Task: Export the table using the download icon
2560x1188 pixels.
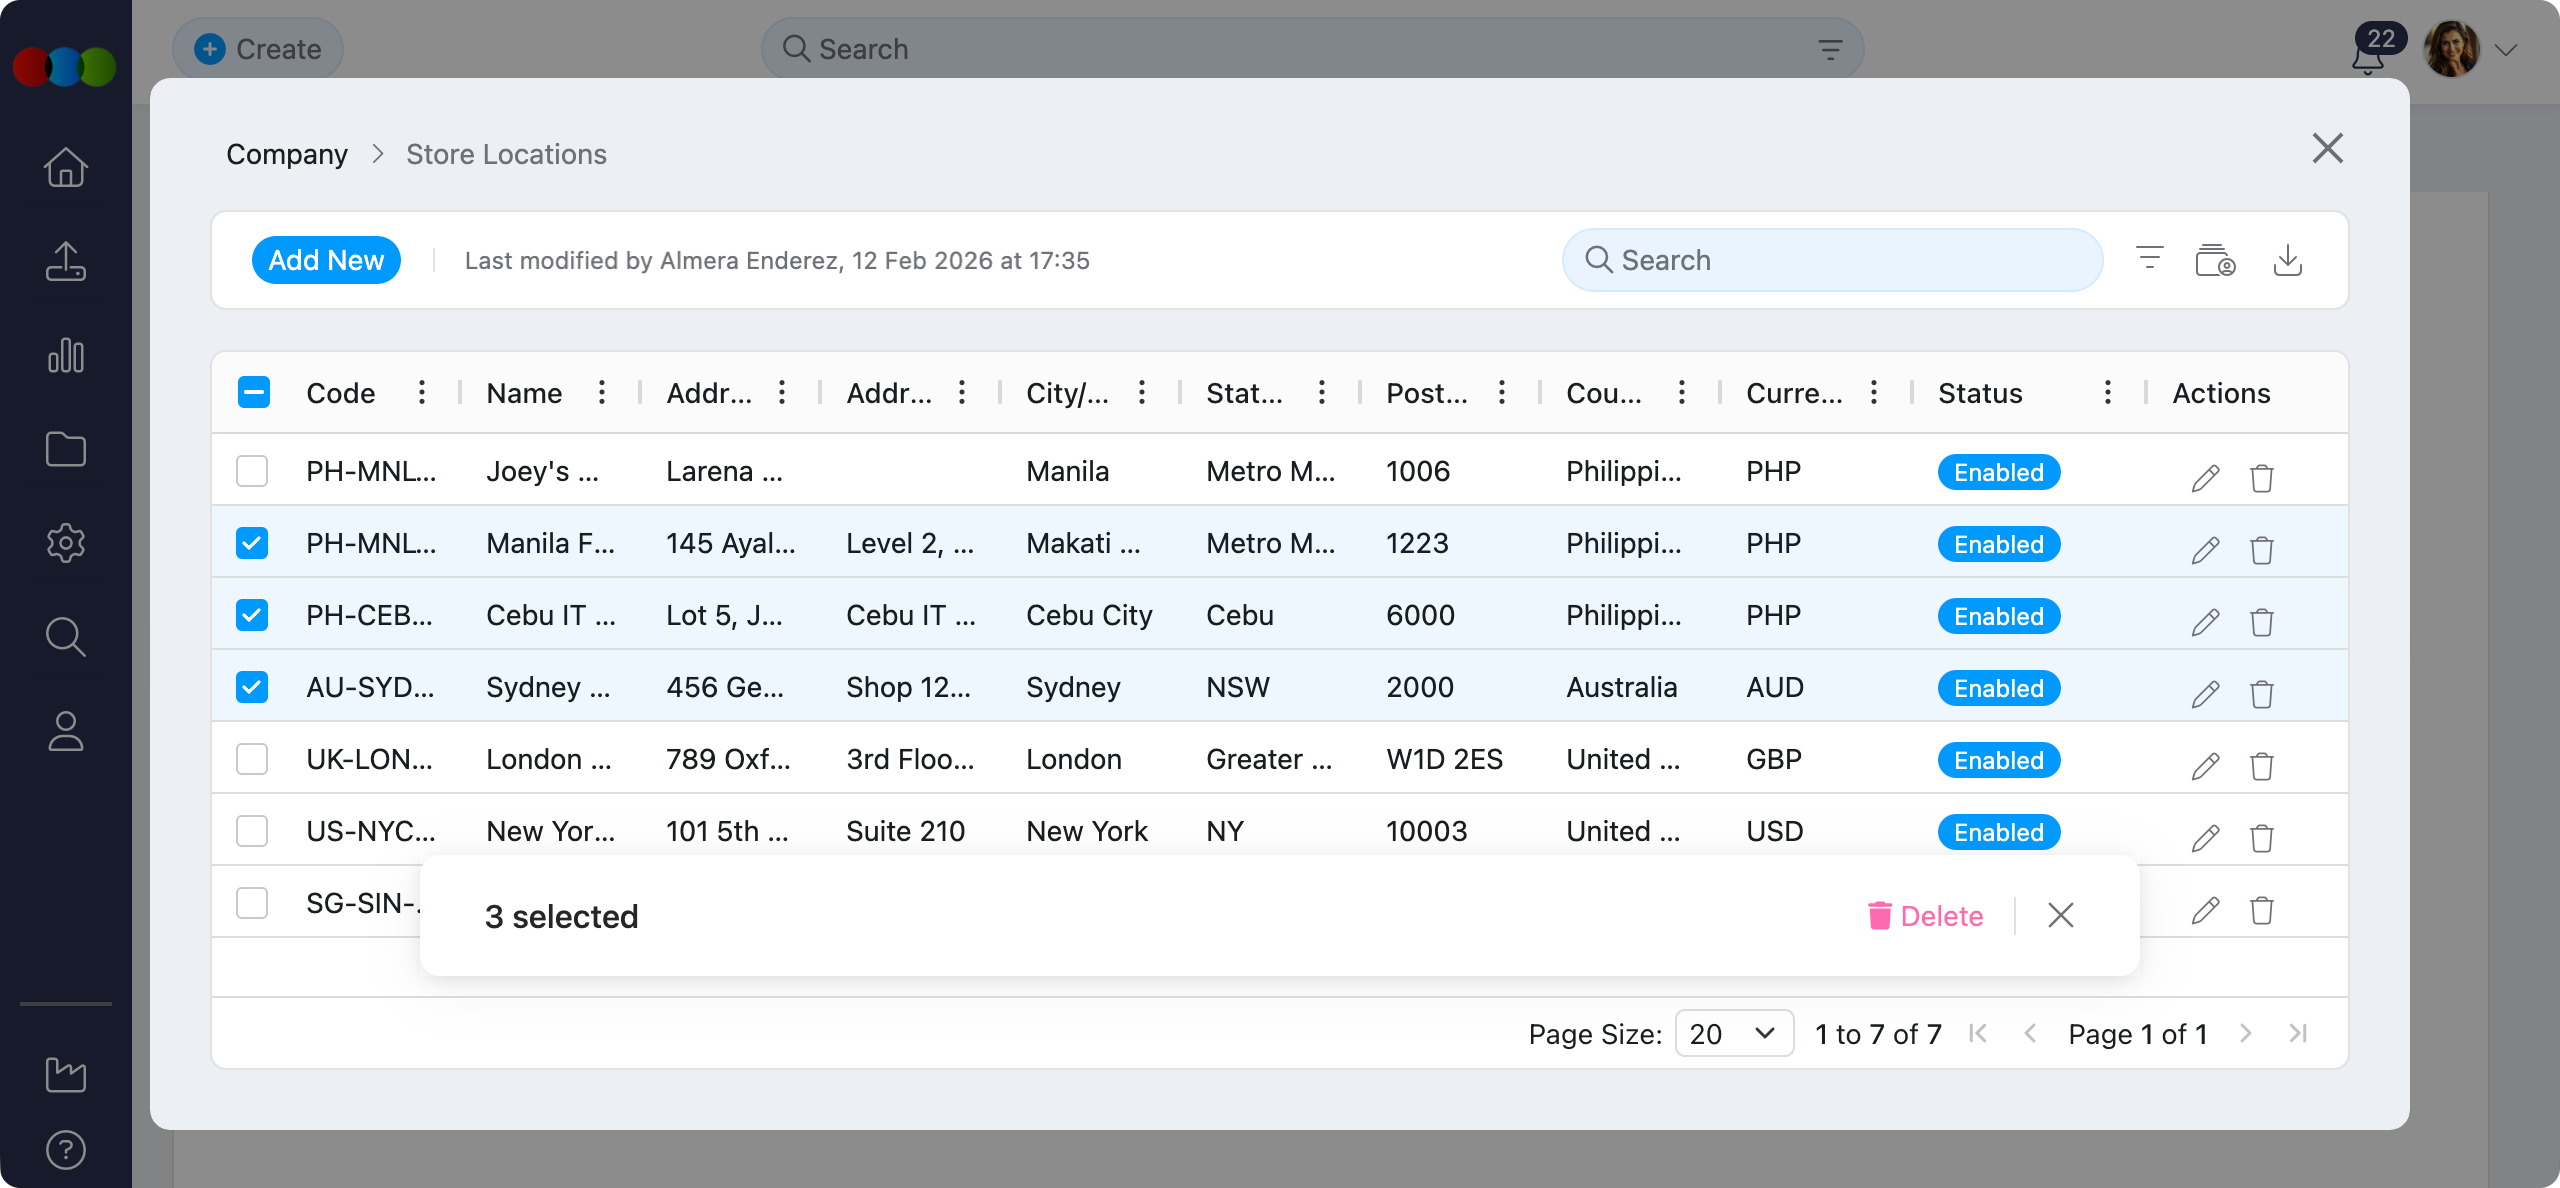Action: (2290, 259)
